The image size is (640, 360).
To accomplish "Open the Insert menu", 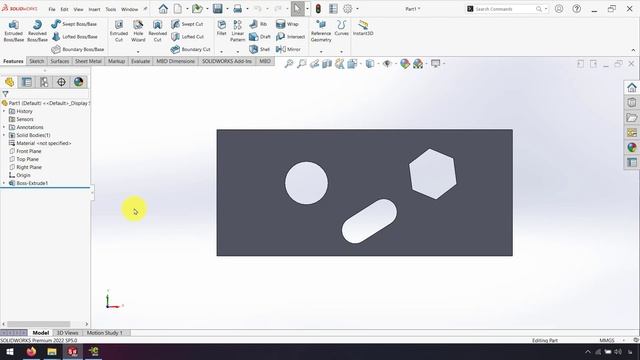I will tap(94, 9).
